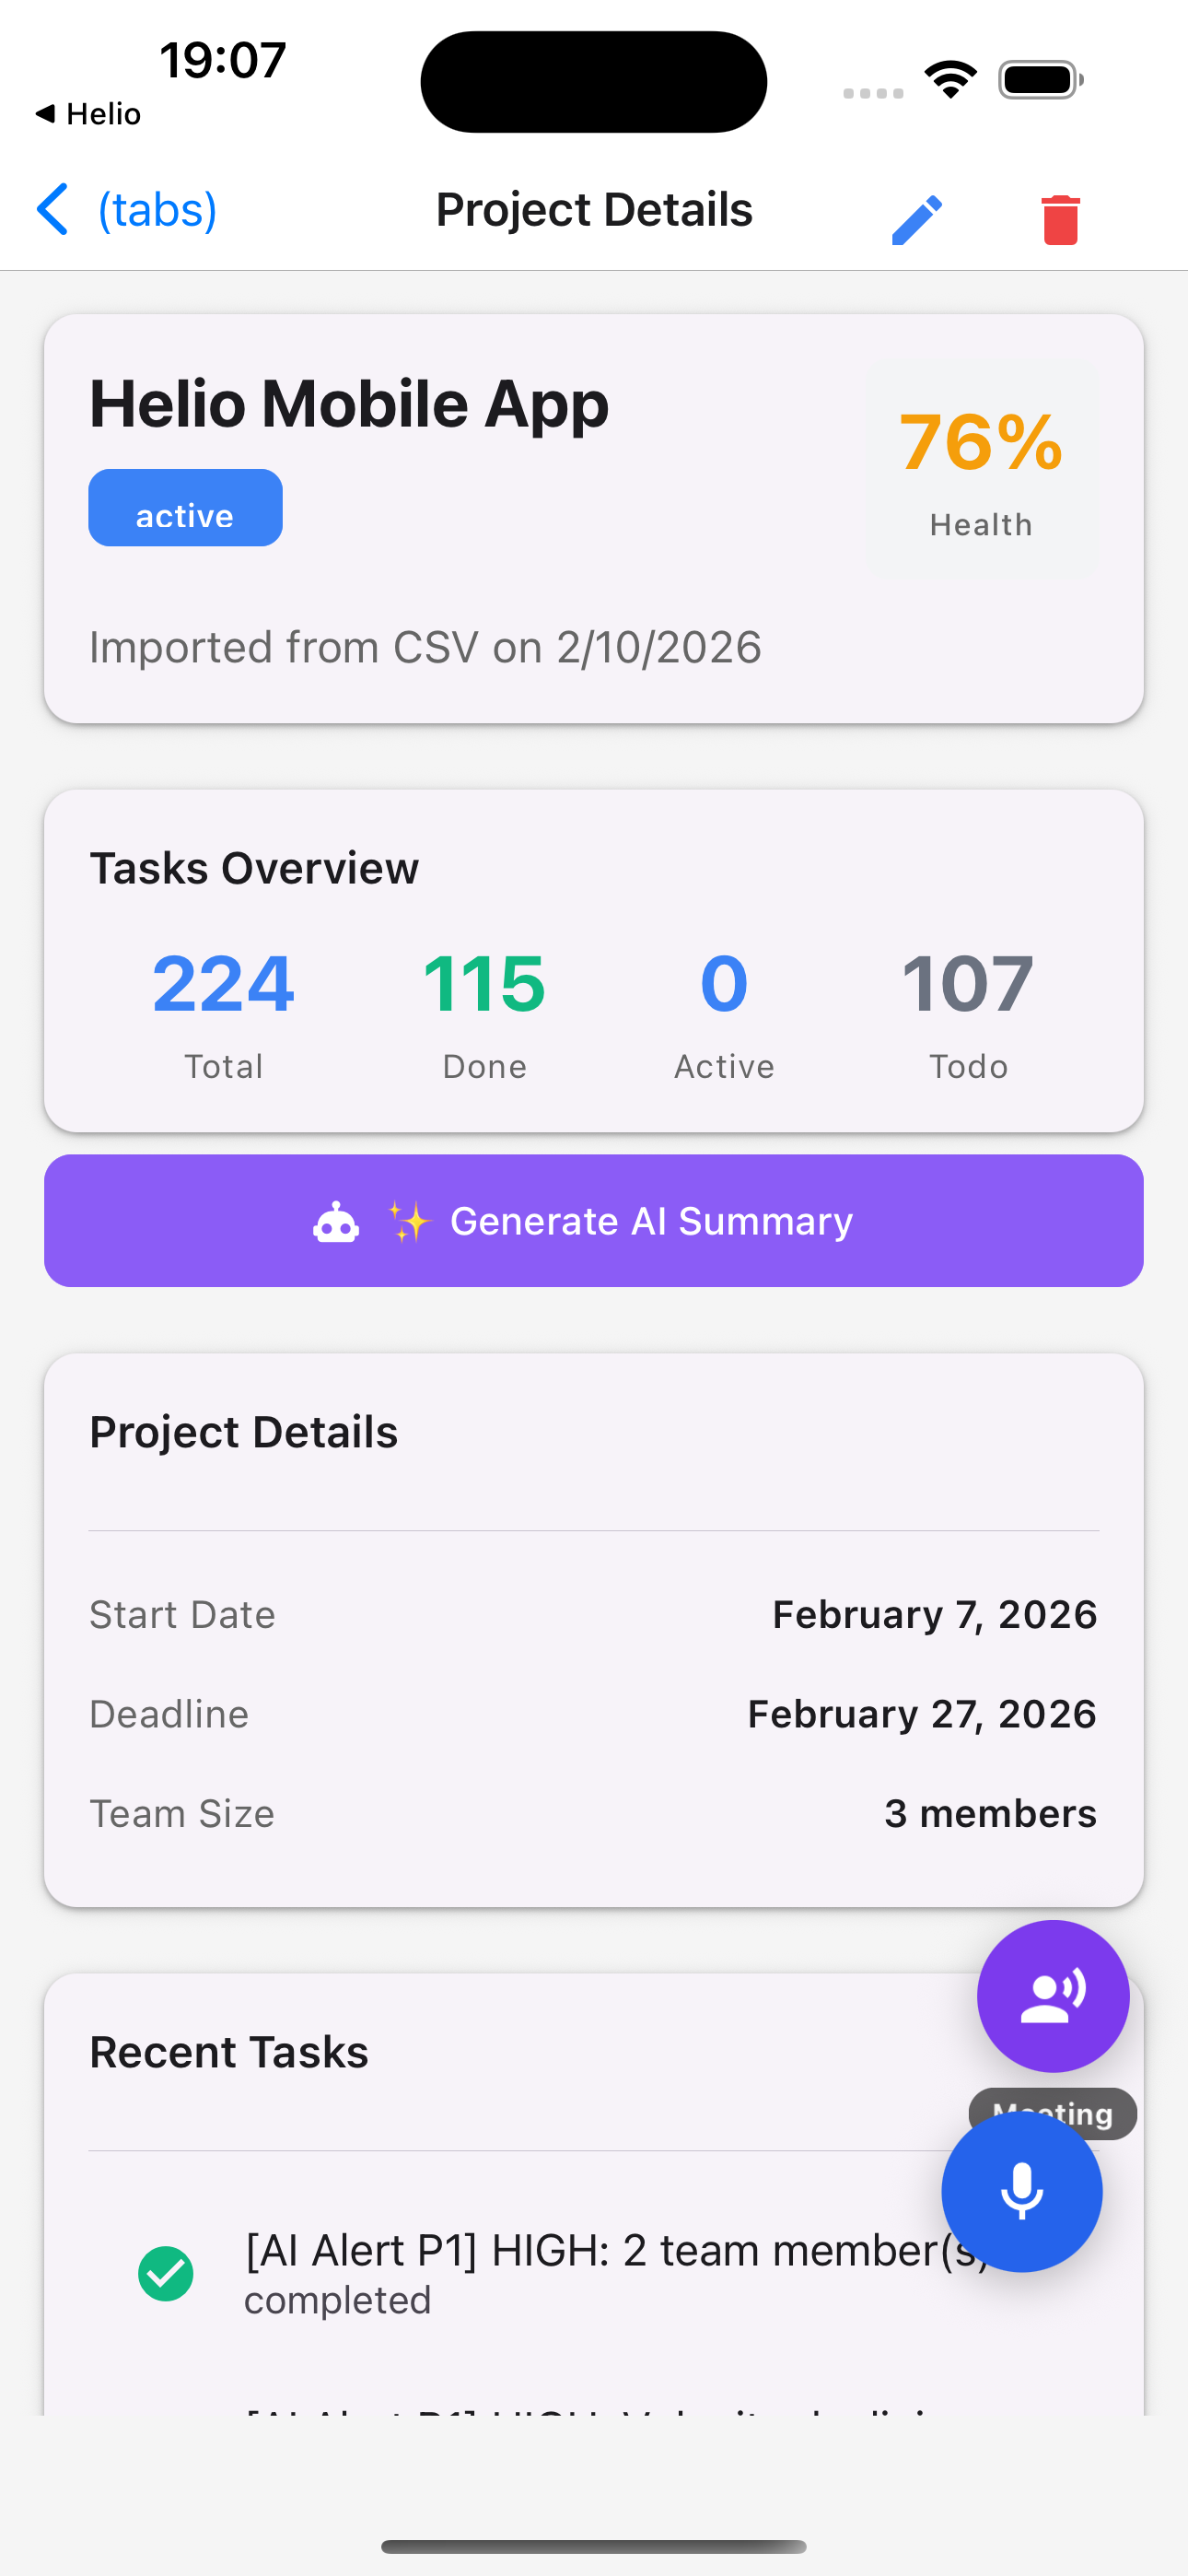Open the purple Meeting voice button
Viewport: 1188px width, 2576px height.
pos(1052,1995)
